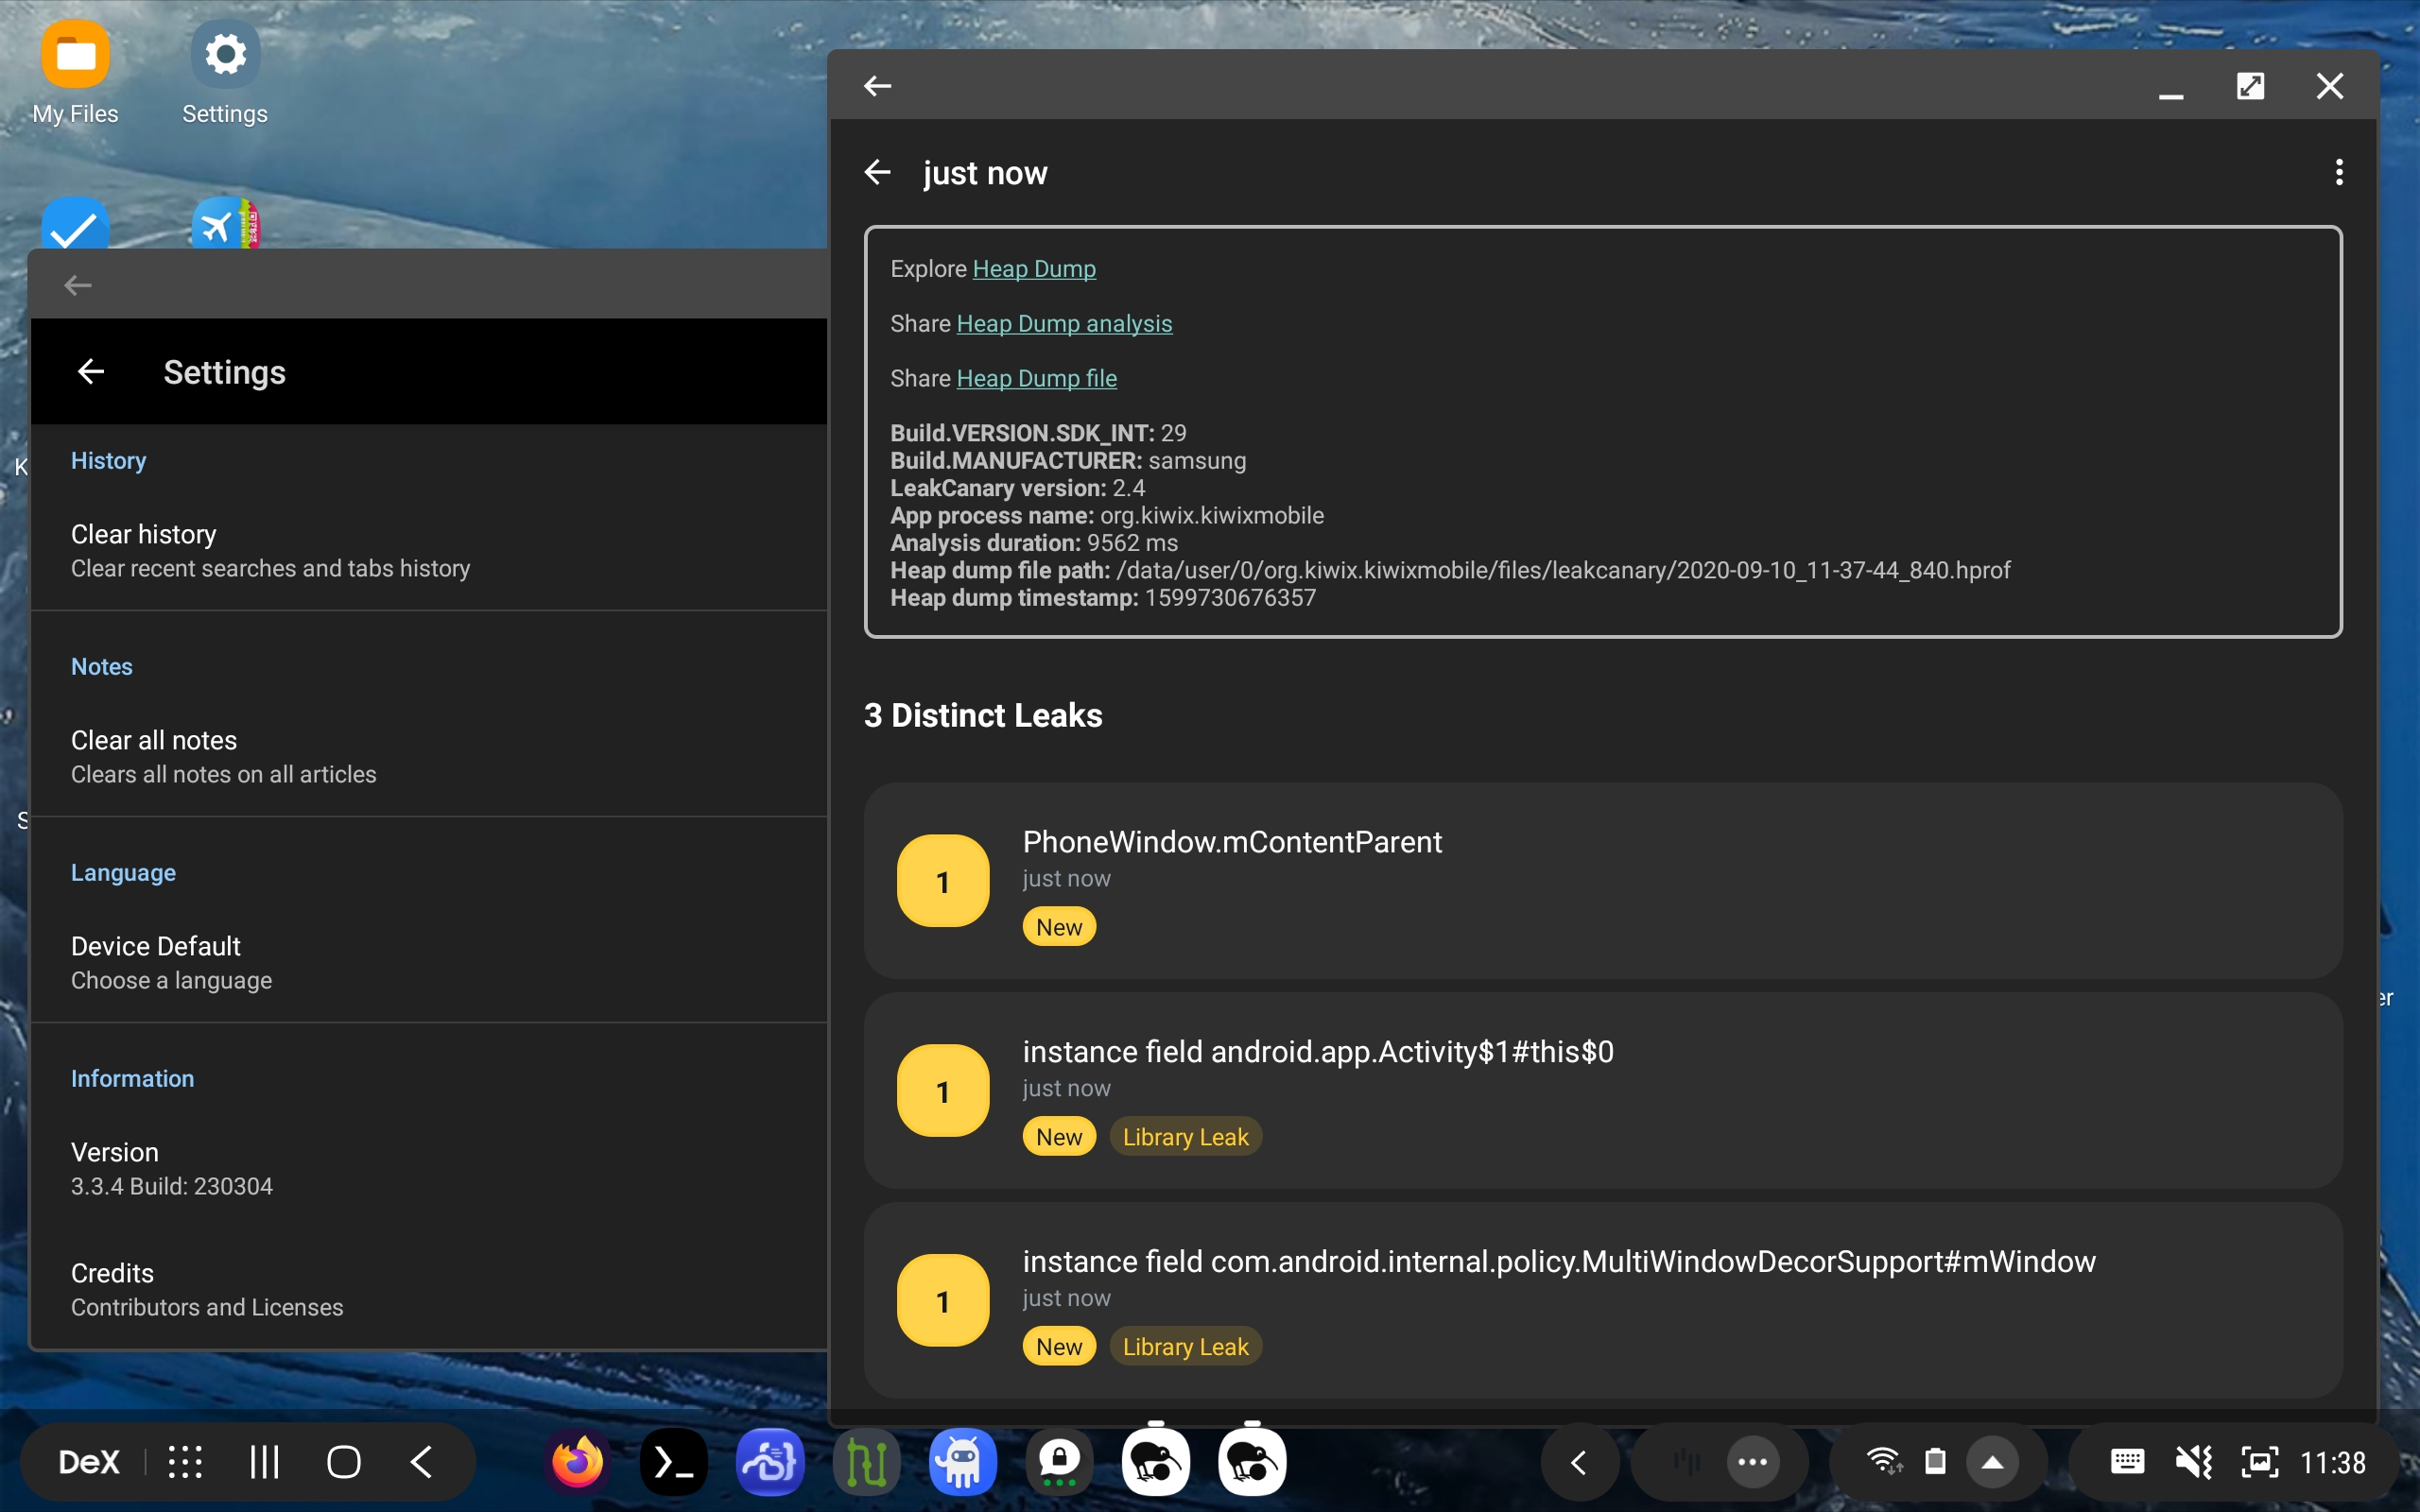Image resolution: width=2420 pixels, height=1512 pixels.
Task: Click the History section header
Action: tap(108, 461)
